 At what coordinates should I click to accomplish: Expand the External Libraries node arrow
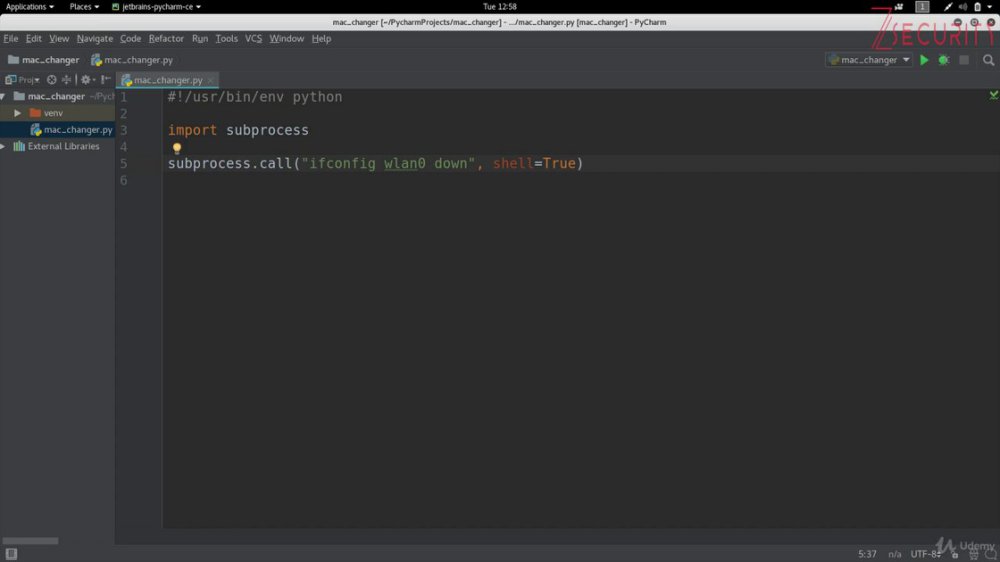[x=3, y=146]
